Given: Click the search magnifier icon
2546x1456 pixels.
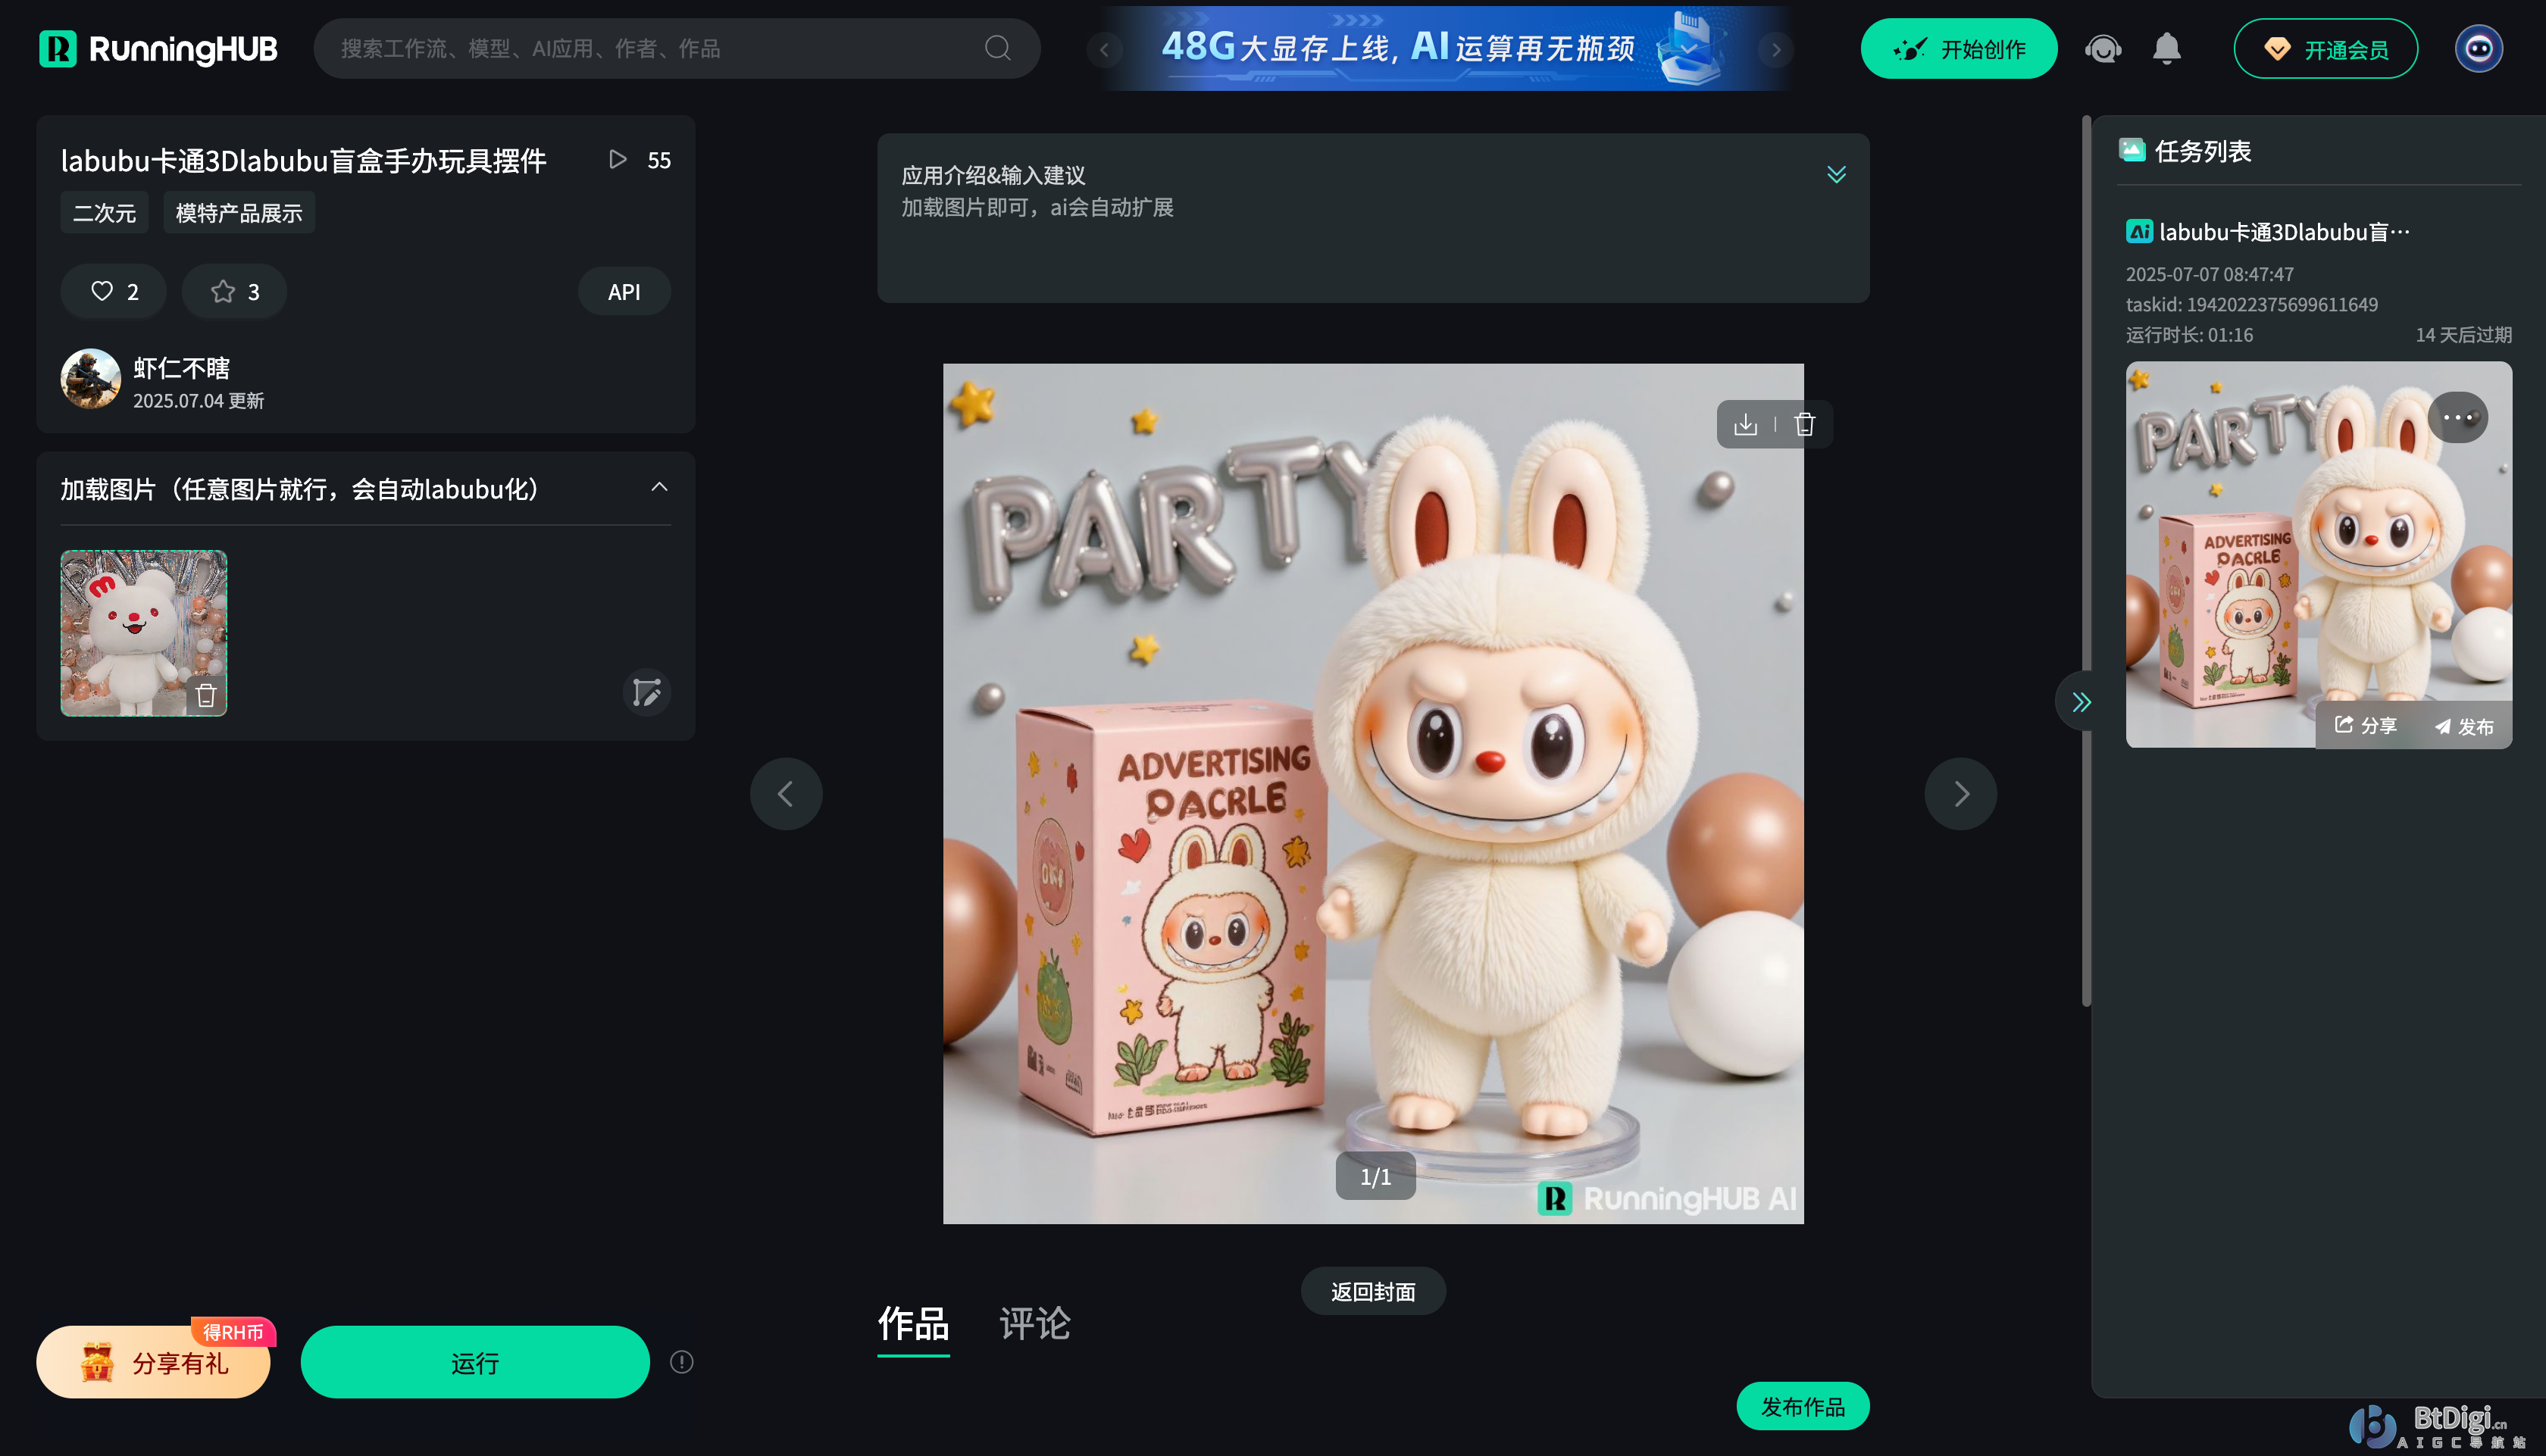Looking at the screenshot, I should (x=997, y=48).
